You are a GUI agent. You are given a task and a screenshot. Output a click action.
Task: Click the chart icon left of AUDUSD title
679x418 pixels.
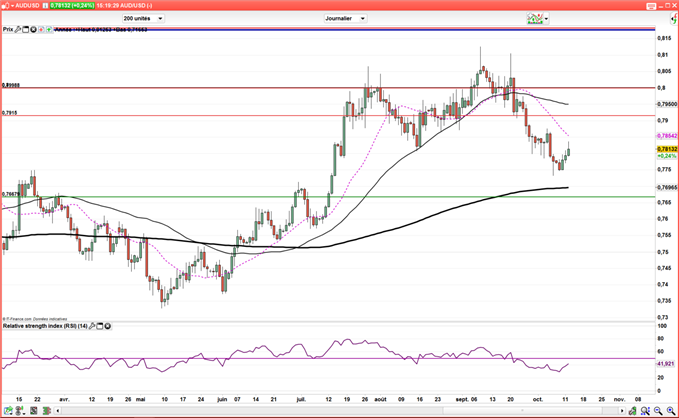click(5, 6)
